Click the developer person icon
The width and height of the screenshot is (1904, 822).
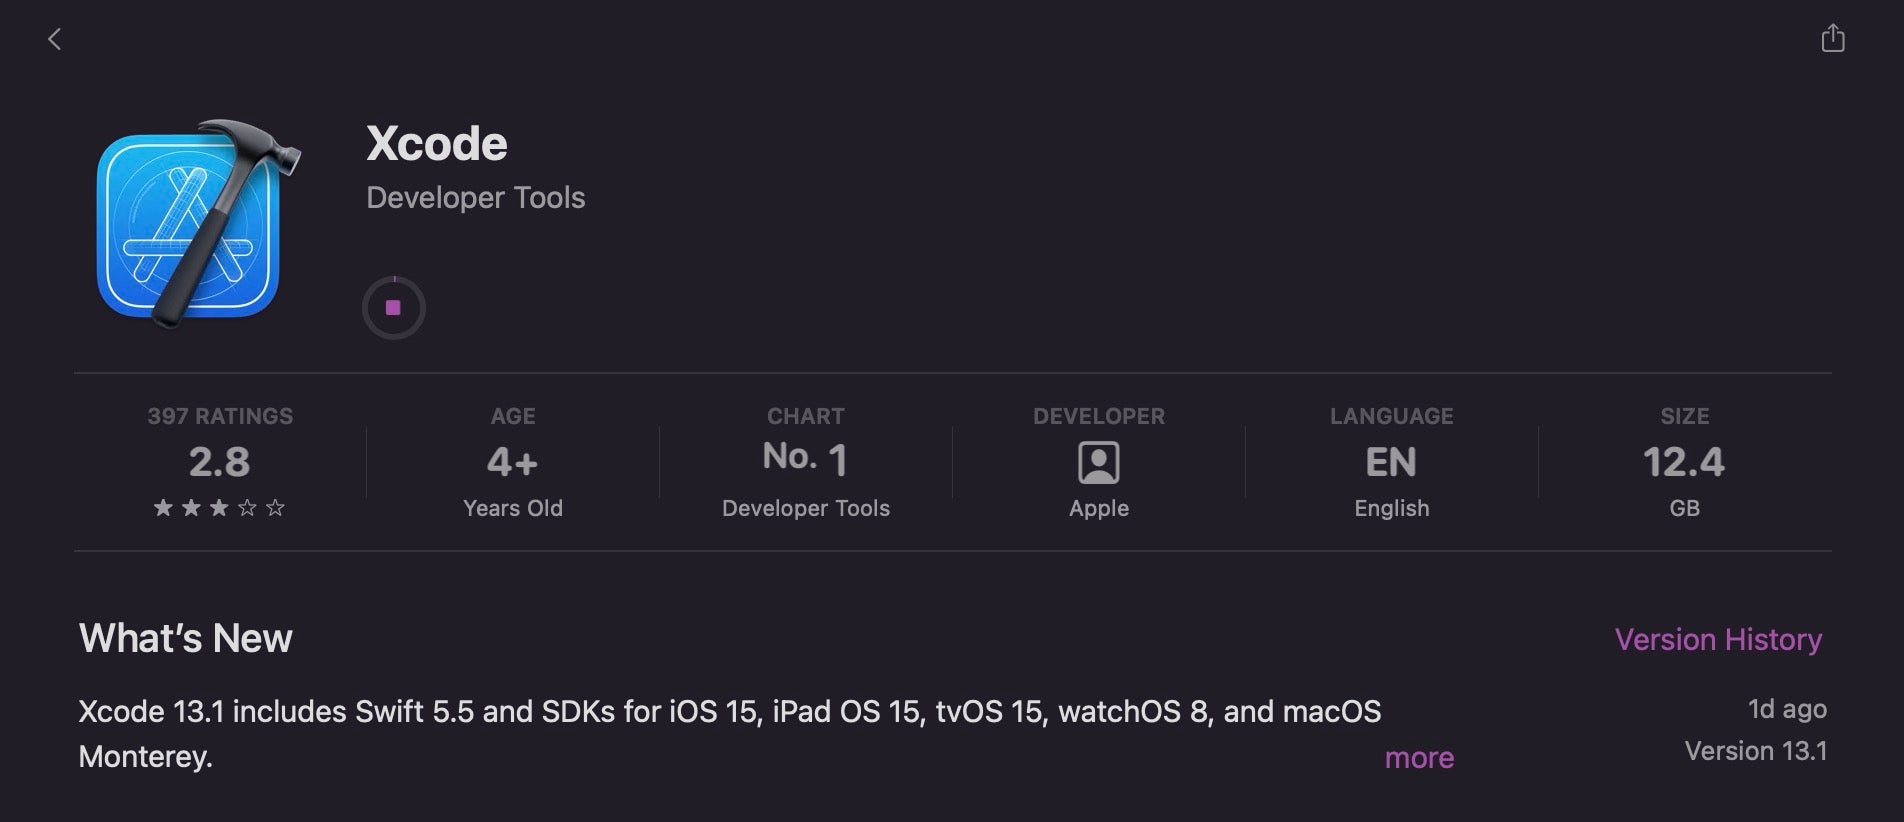[1098, 463]
